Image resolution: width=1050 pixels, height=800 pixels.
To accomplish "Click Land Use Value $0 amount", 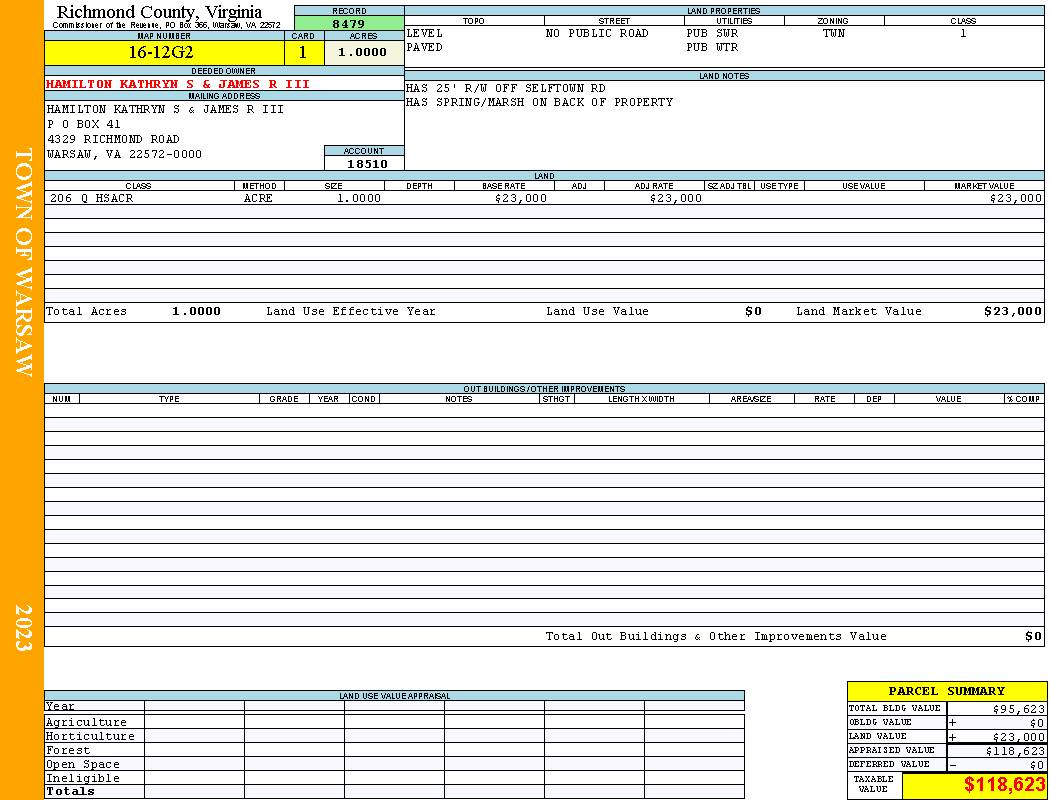I will pos(753,311).
